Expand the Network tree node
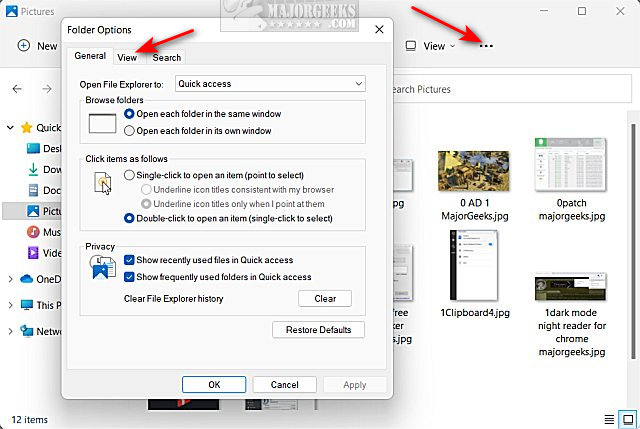This screenshot has width=640, height=429. (x=10, y=331)
